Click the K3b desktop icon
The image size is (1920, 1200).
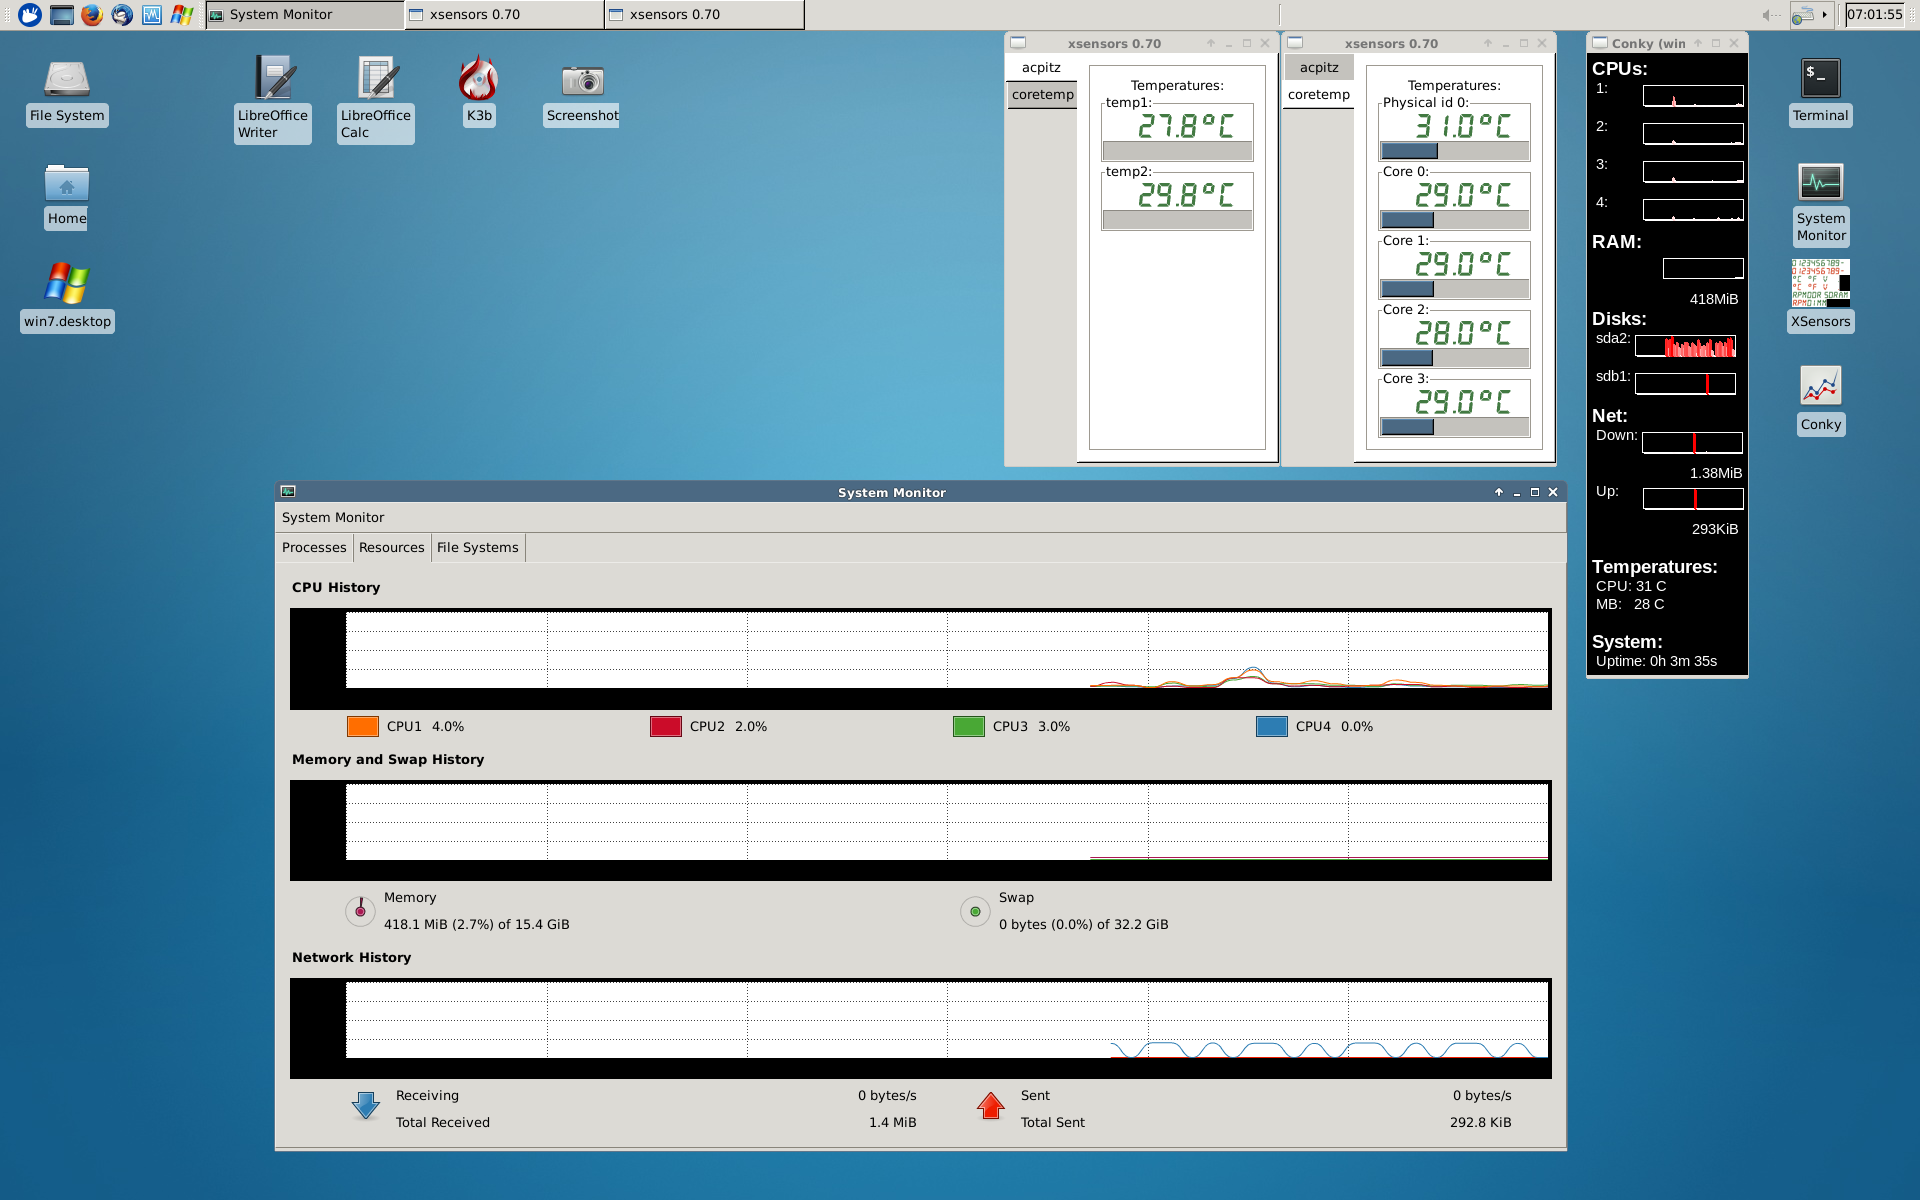[x=478, y=79]
